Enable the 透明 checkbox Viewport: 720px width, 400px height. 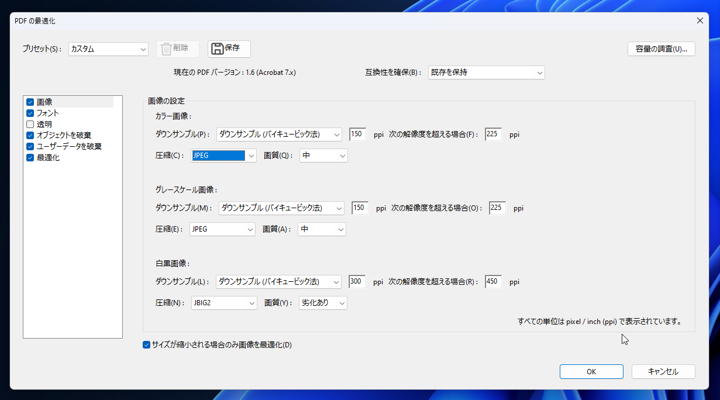(x=30, y=124)
